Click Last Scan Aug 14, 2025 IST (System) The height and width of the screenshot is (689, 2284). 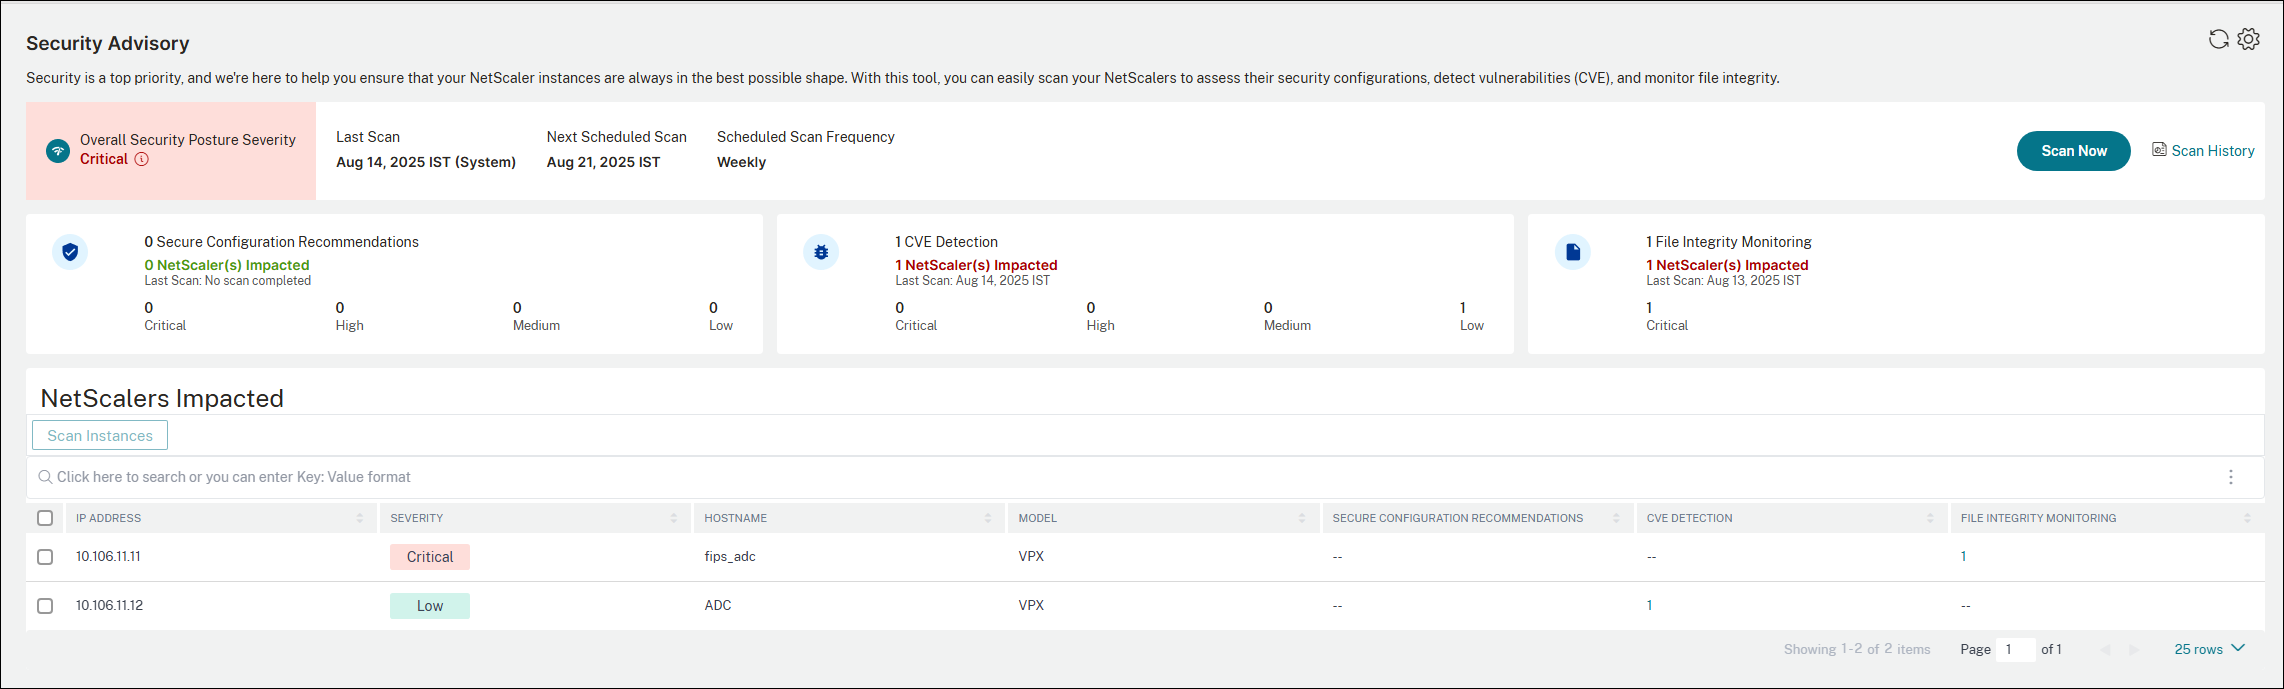click(426, 162)
